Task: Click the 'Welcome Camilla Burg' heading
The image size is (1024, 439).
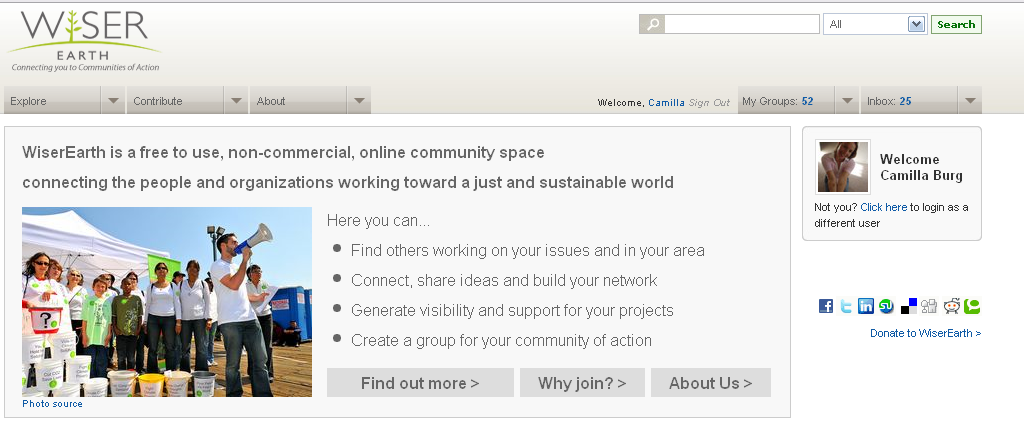Action: (x=921, y=167)
